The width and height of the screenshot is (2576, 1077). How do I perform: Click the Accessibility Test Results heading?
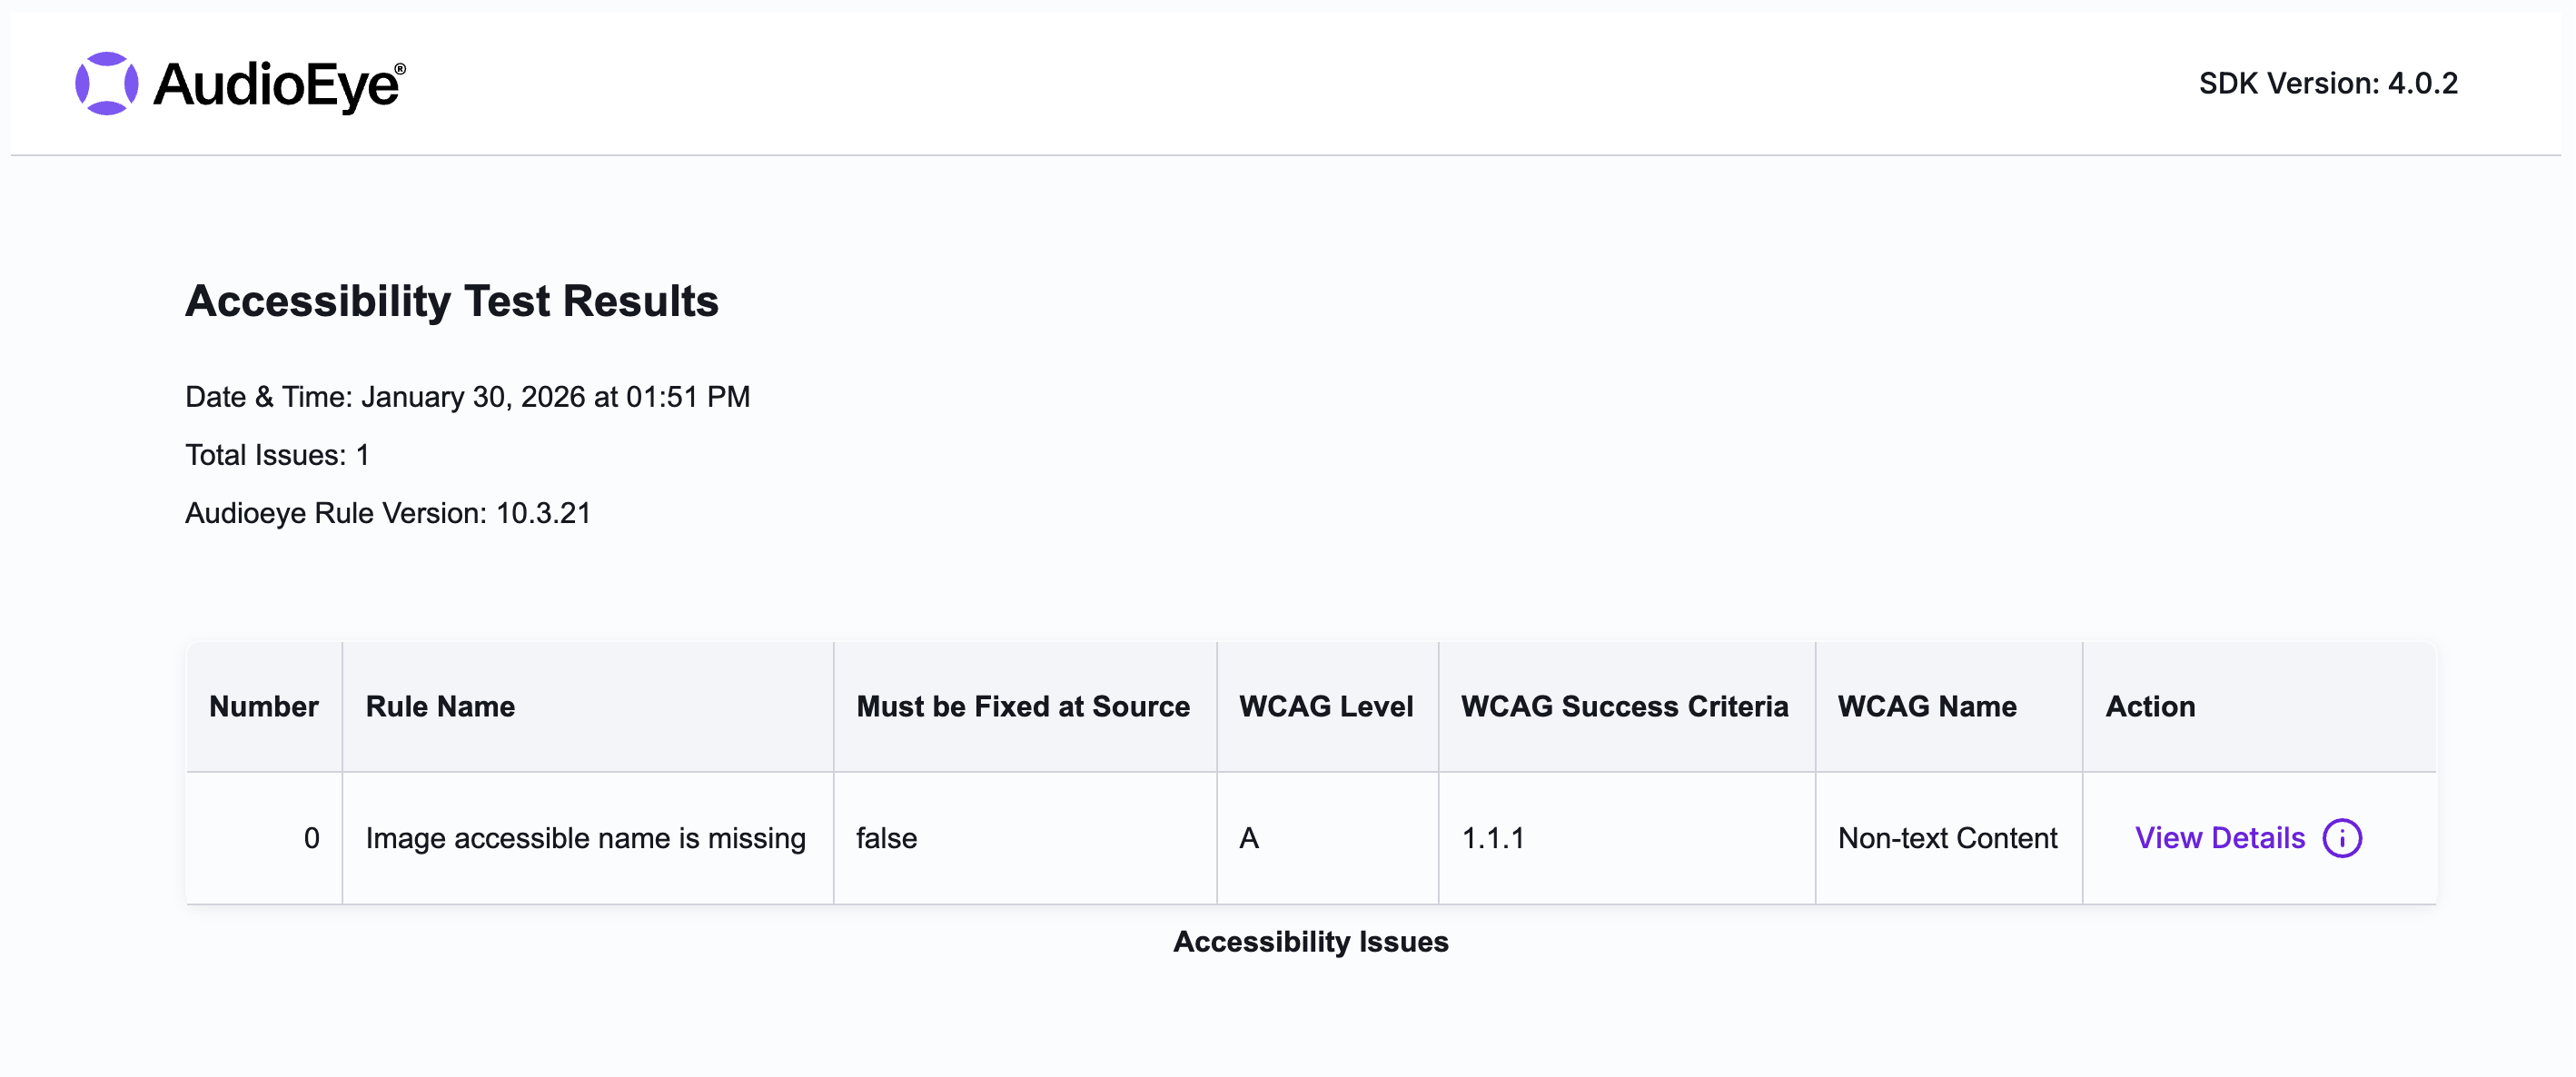tap(452, 300)
